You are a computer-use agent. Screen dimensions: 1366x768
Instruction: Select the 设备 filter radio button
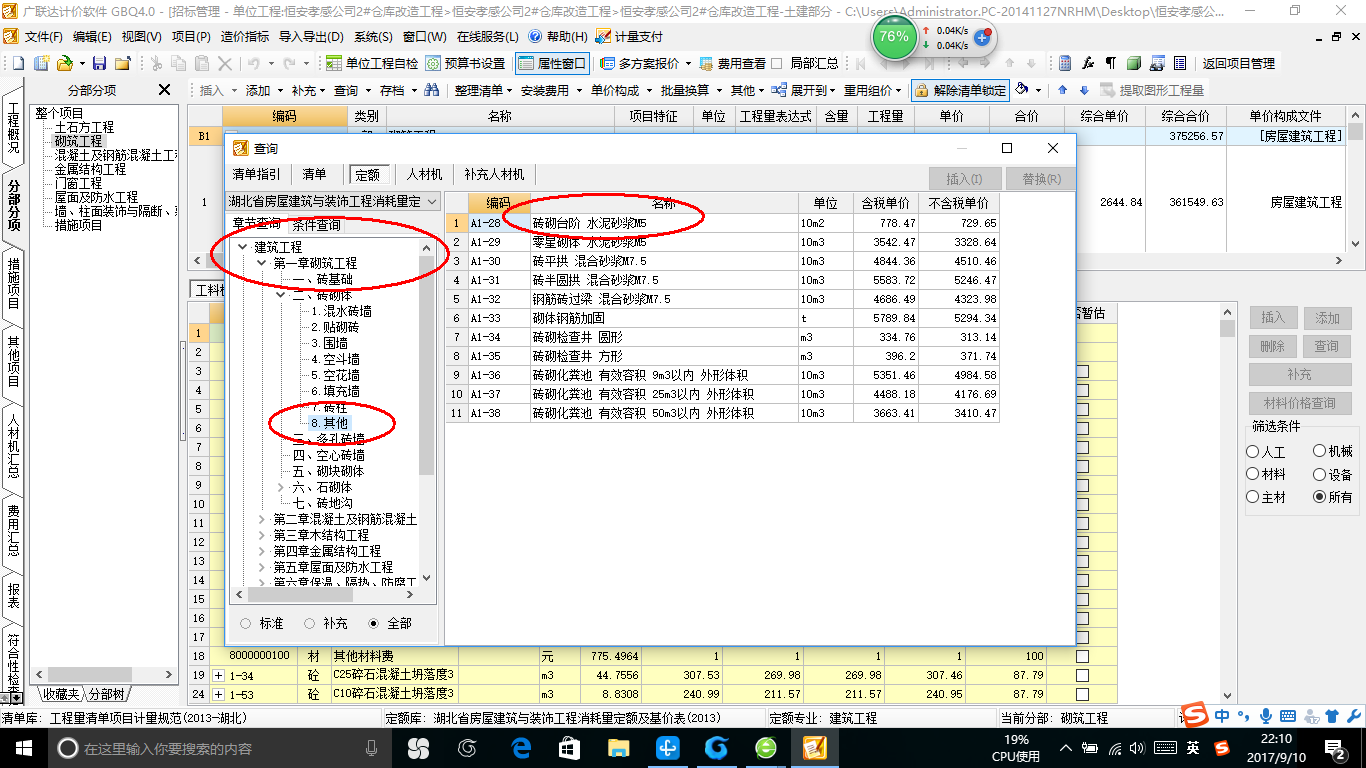[x=1320, y=475]
